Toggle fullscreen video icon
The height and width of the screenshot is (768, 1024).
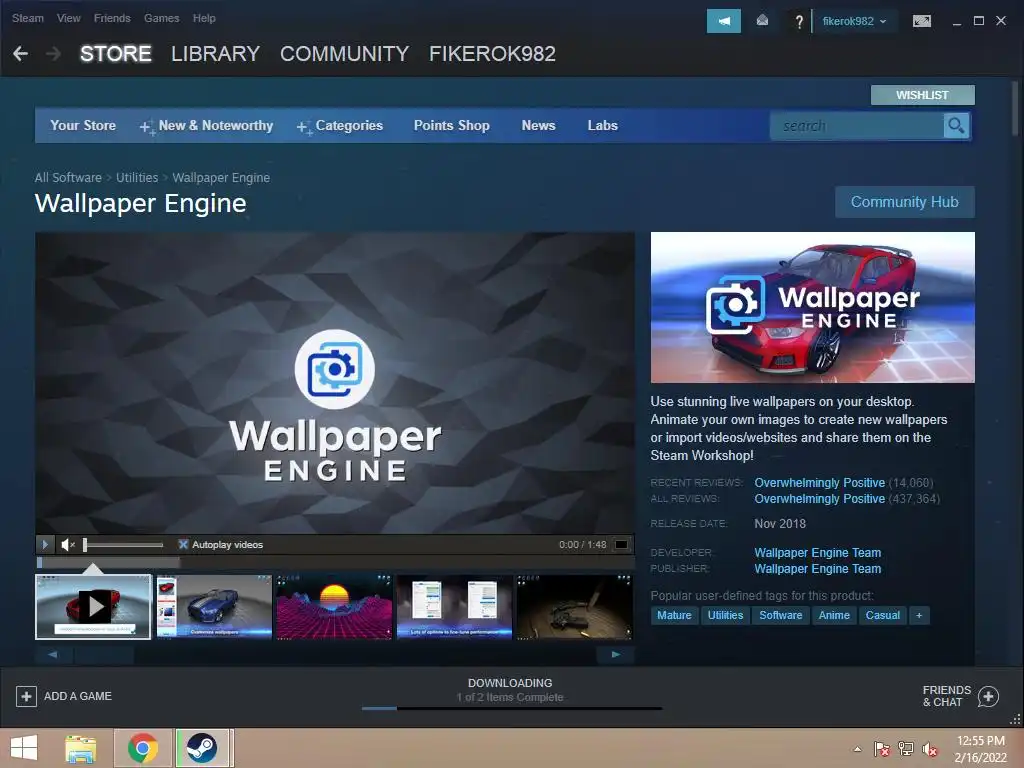[x=622, y=544]
